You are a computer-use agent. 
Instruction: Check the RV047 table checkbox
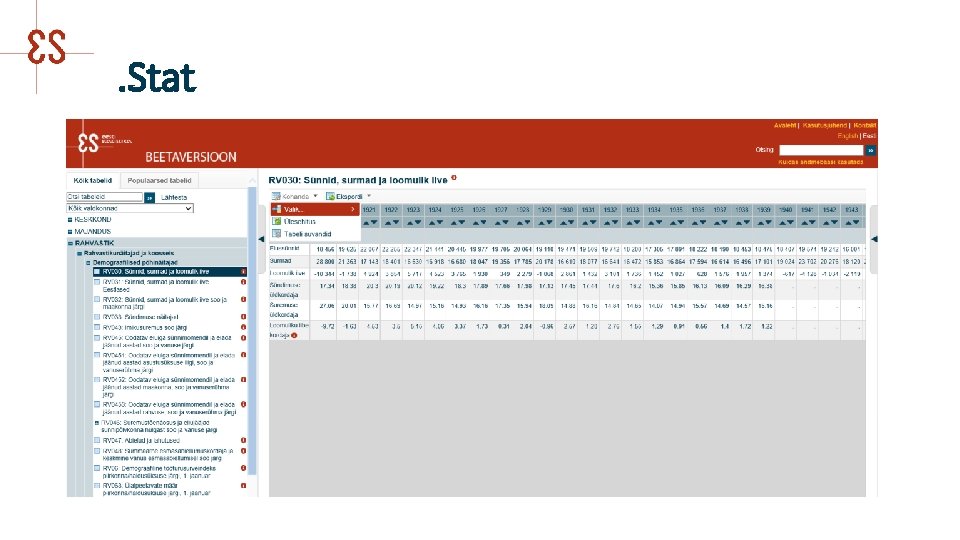coord(97,440)
